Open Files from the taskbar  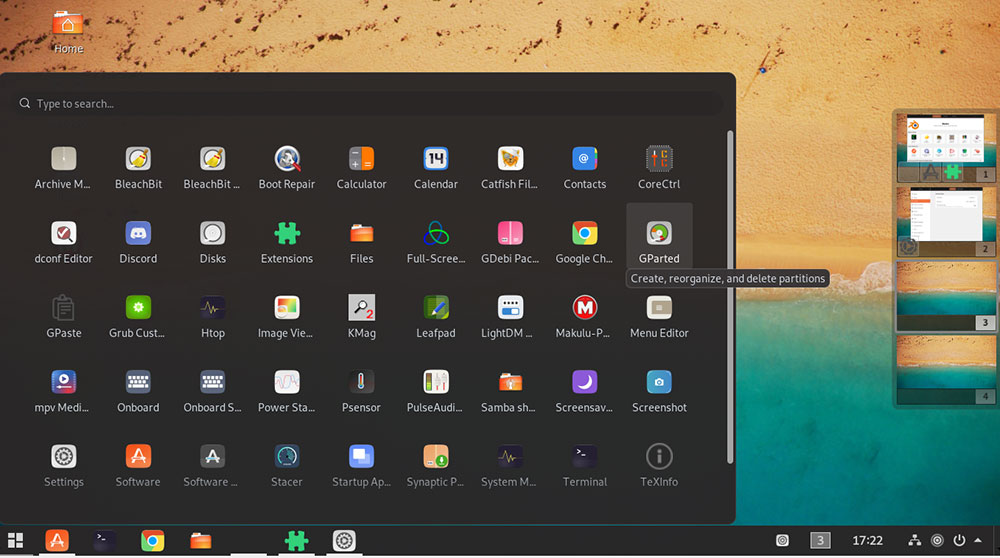click(x=201, y=541)
